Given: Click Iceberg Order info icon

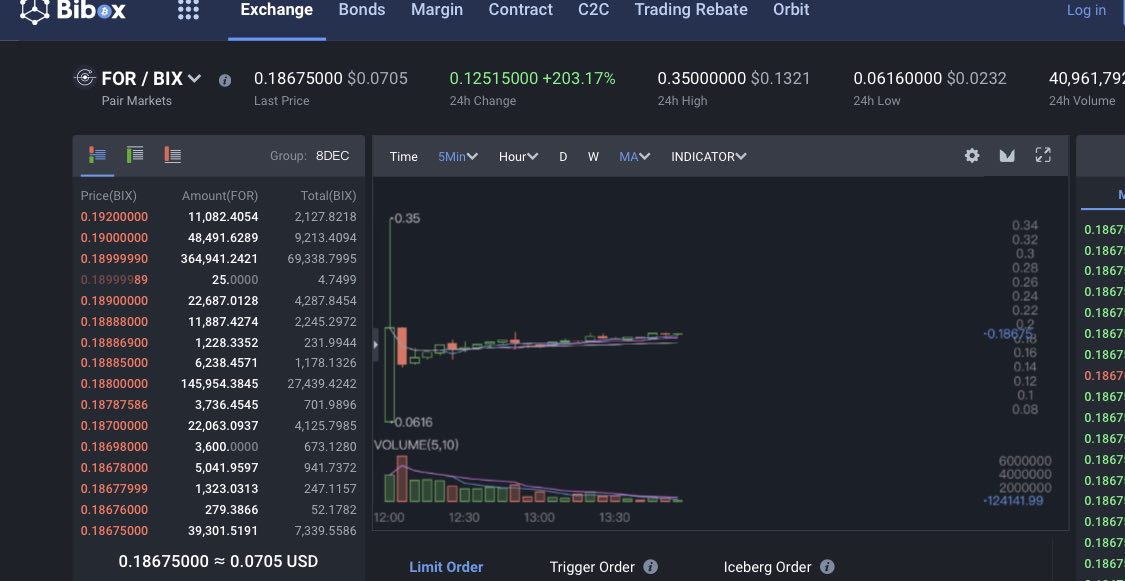Looking at the screenshot, I should (x=827, y=567).
